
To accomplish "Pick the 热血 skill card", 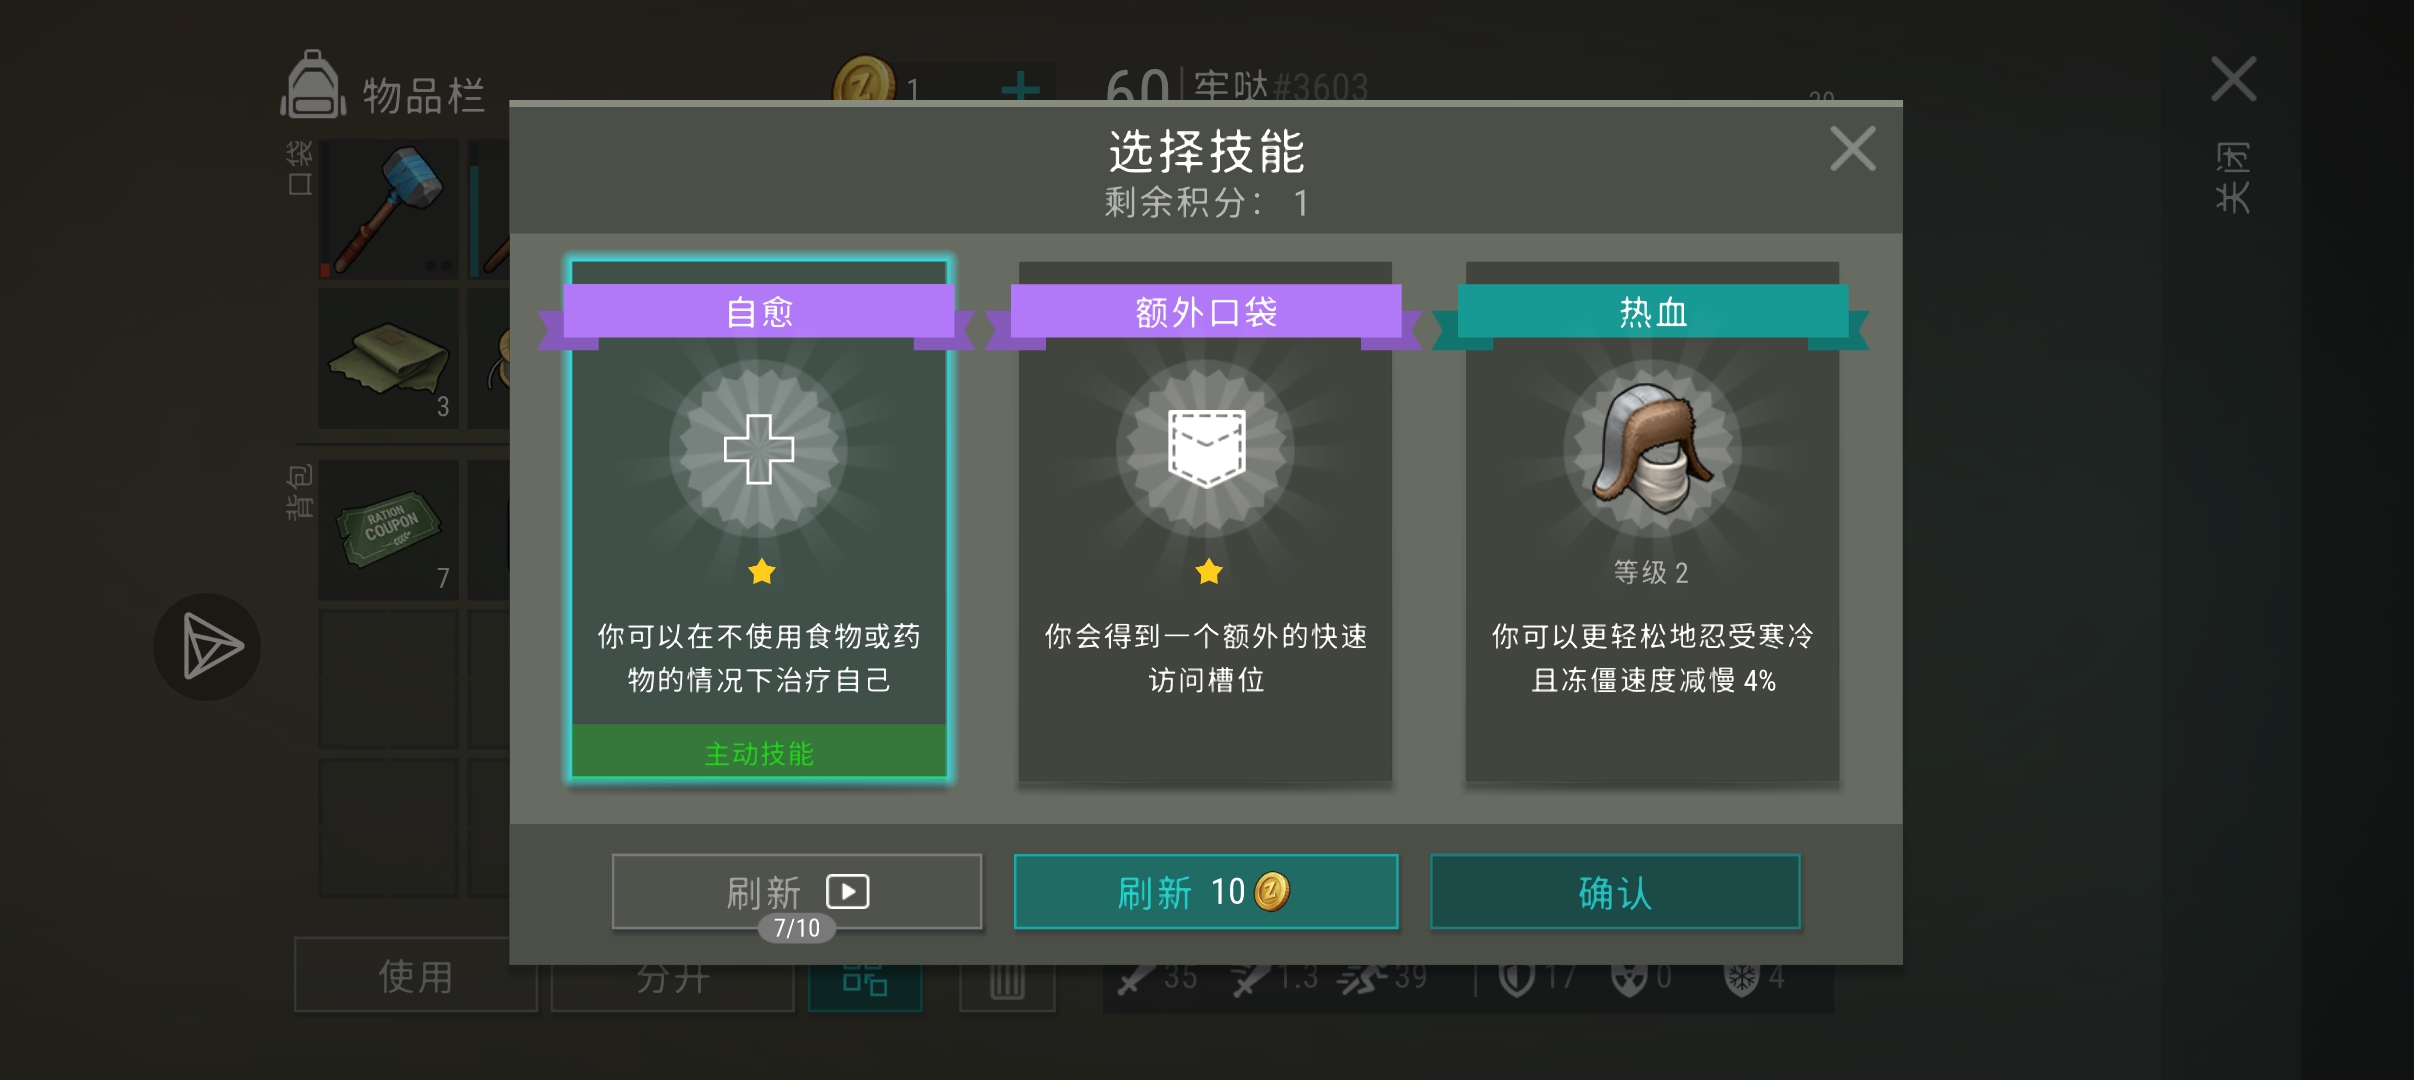I will pyautogui.click(x=1652, y=520).
